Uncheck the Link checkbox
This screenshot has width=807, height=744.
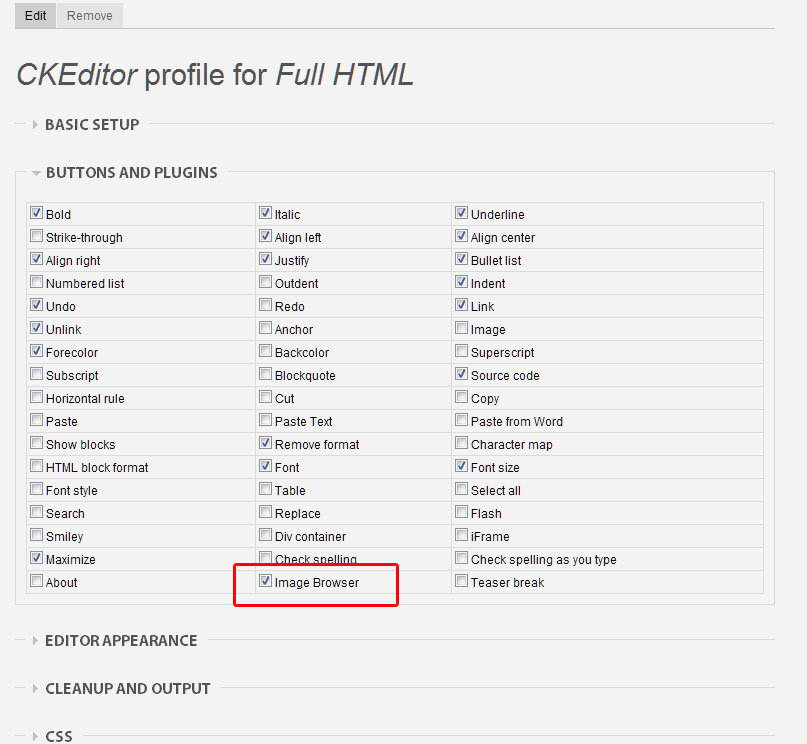point(462,305)
